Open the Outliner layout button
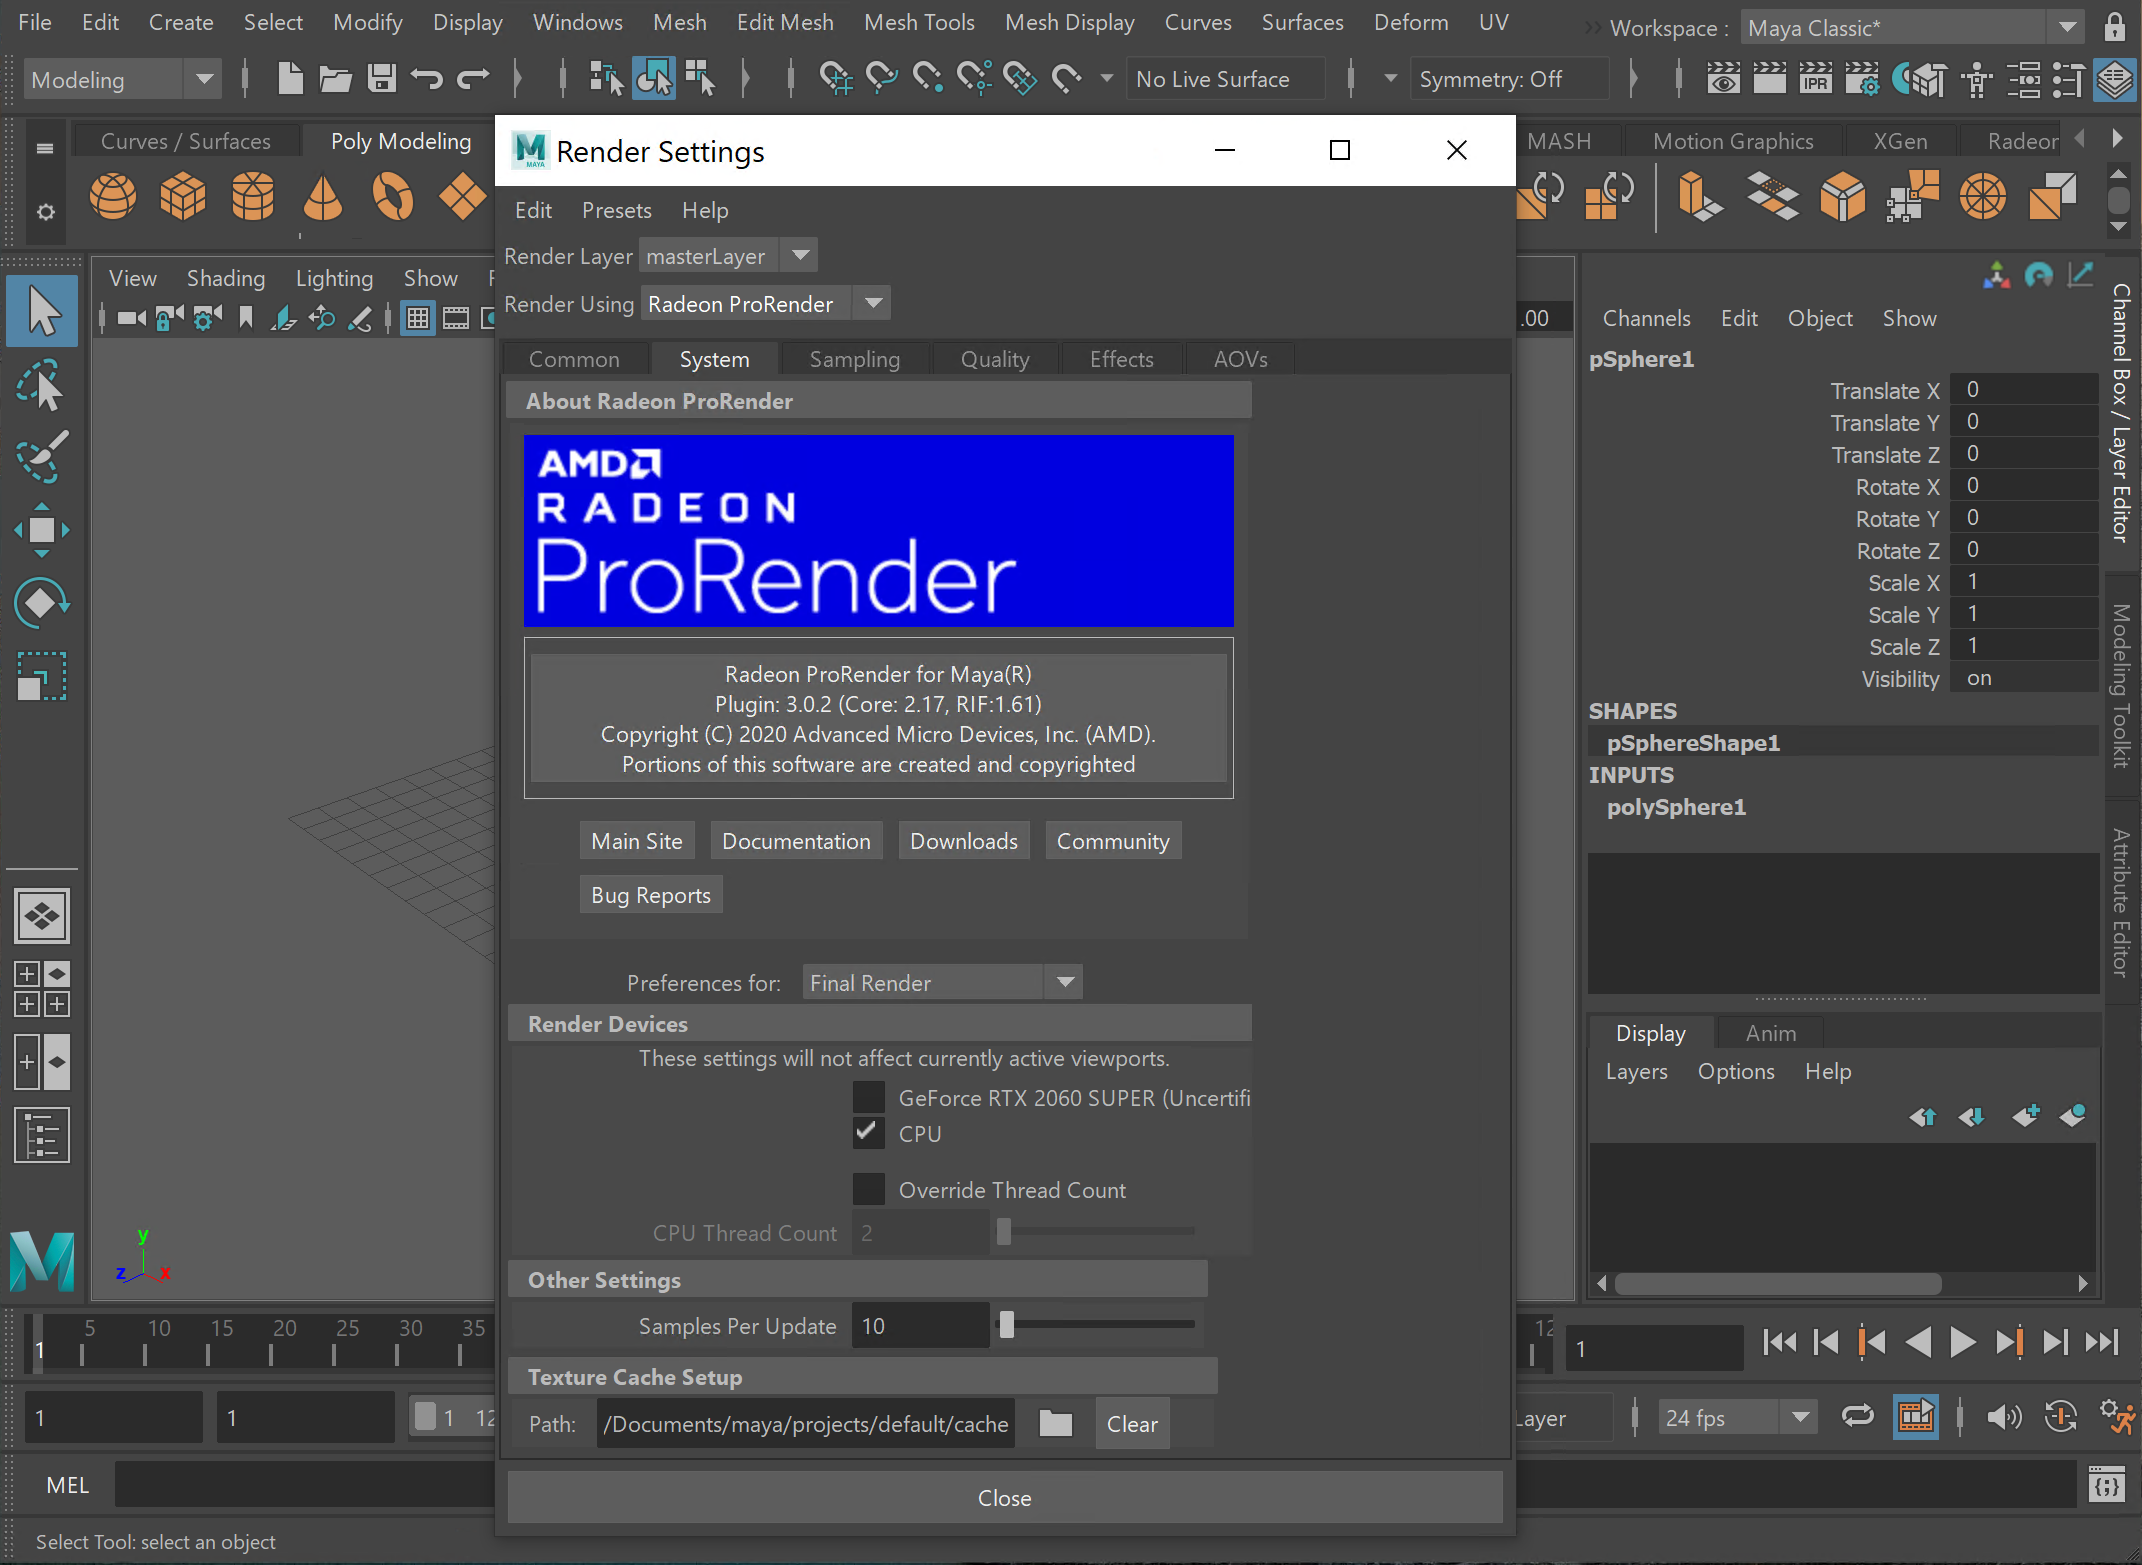2142x1565 pixels. (42, 1135)
